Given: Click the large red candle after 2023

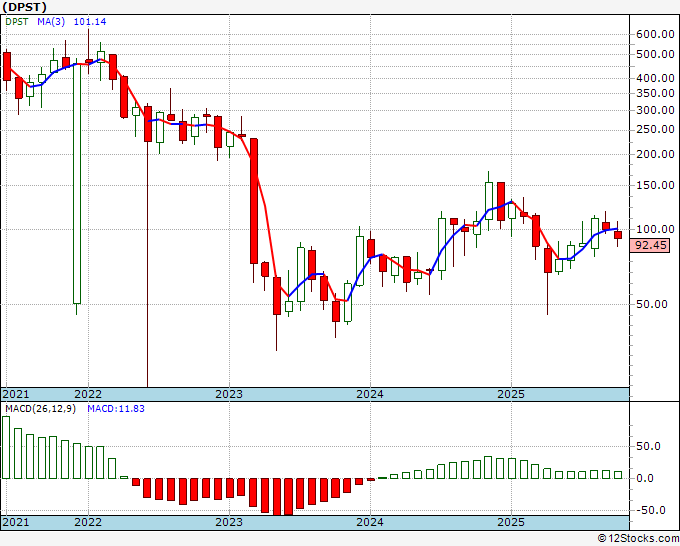Looking at the screenshot, I should (254, 201).
